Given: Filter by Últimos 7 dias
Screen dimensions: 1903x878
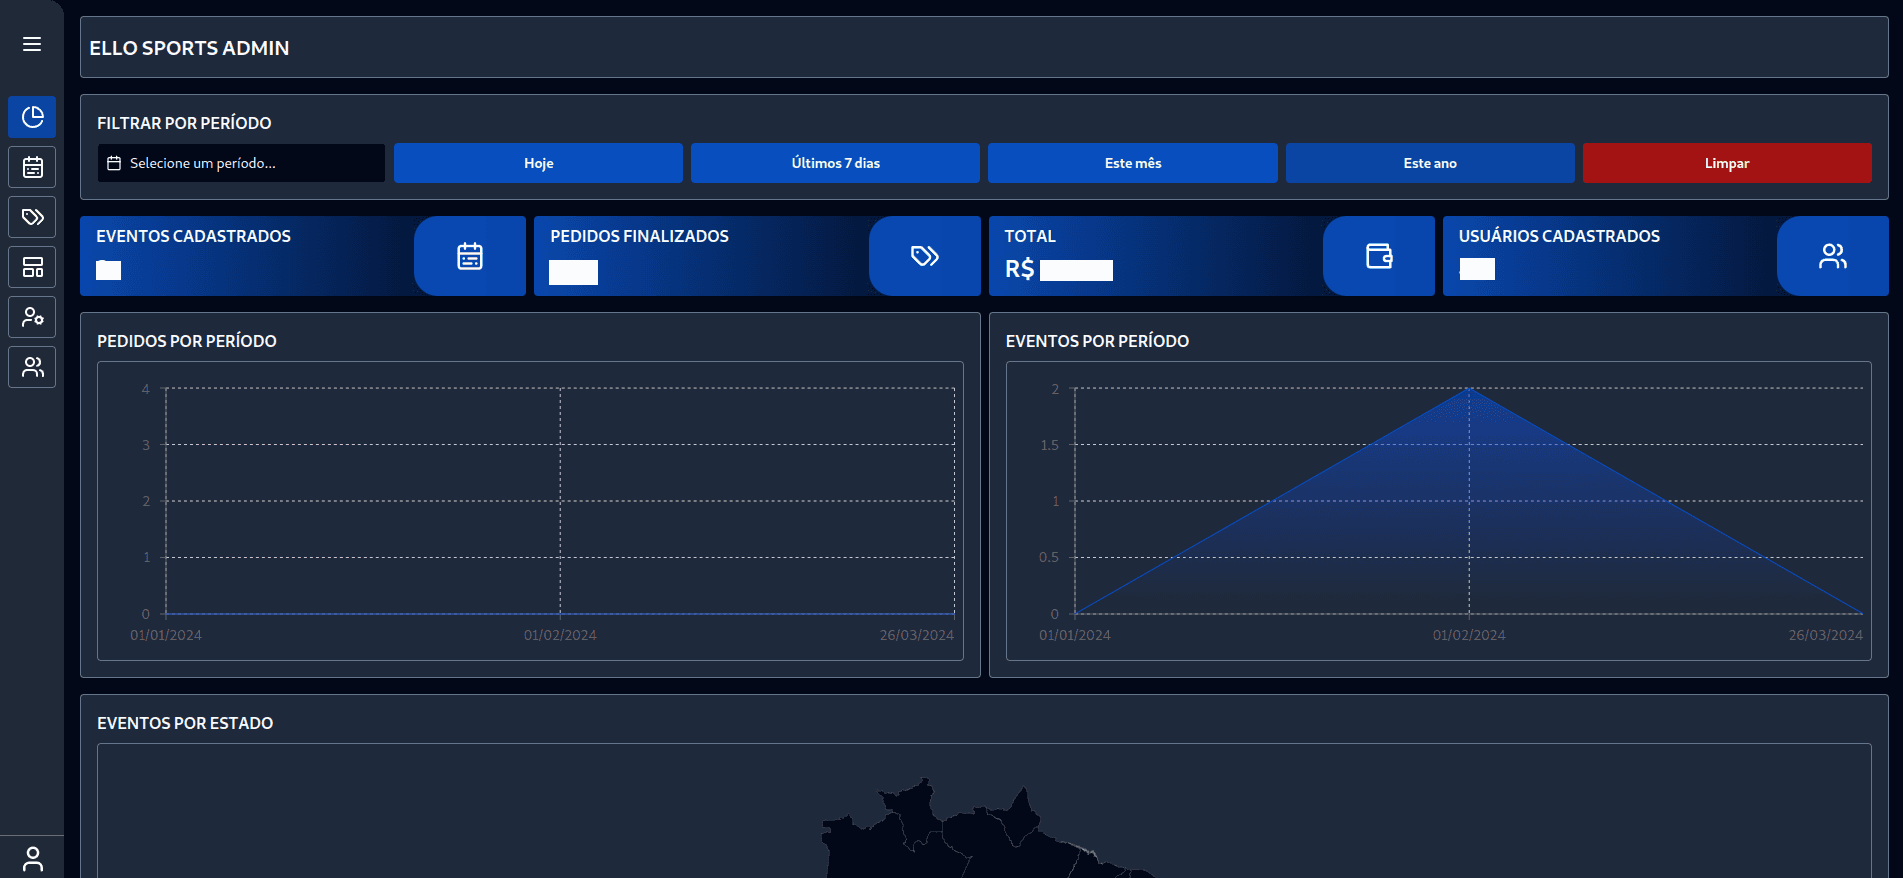Looking at the screenshot, I should click(x=835, y=163).
